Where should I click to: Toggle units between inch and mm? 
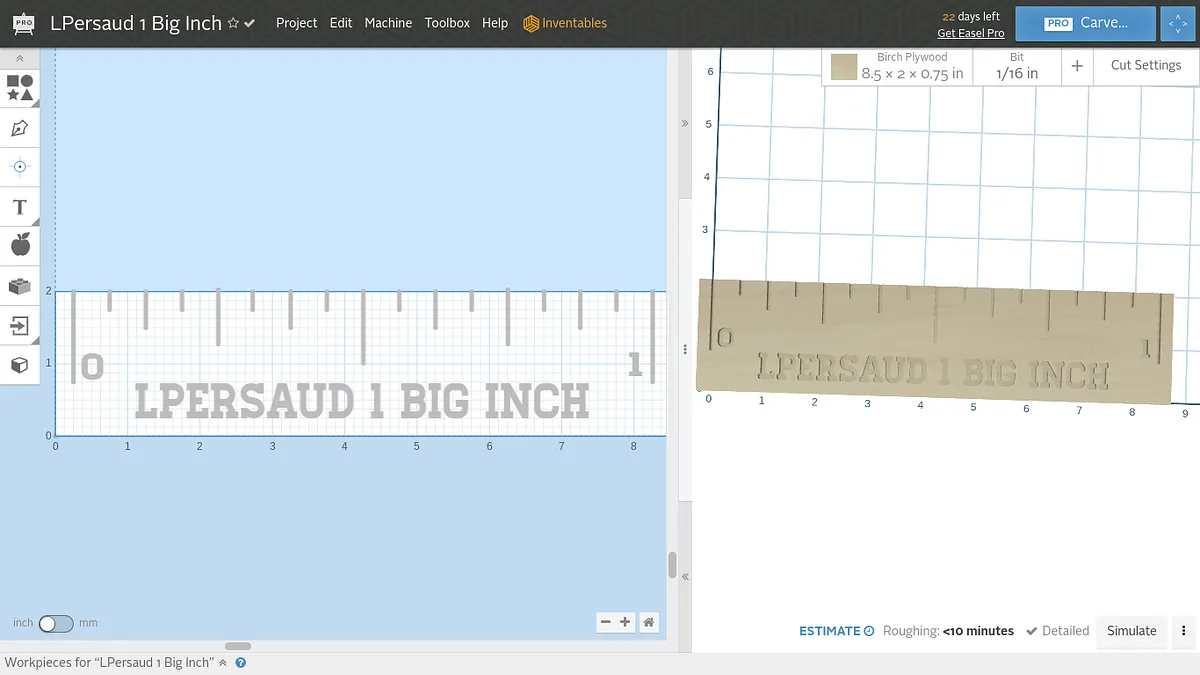[x=56, y=623]
